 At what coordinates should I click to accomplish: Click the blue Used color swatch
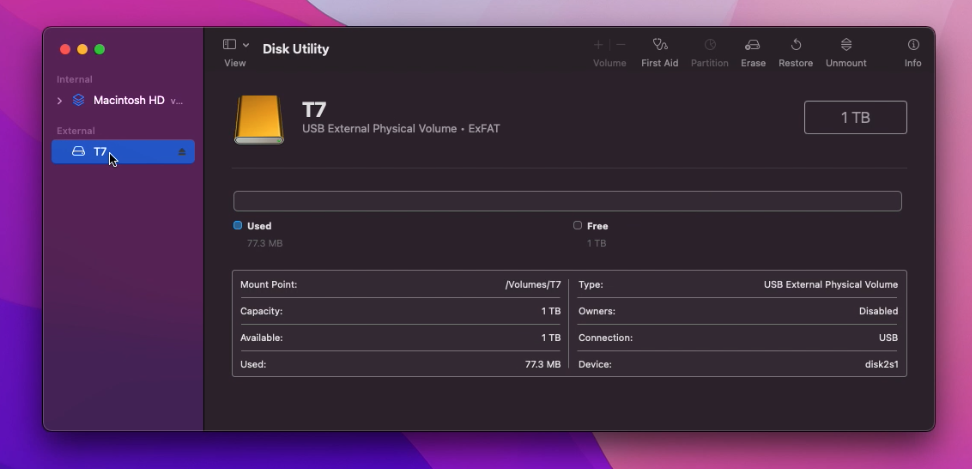pos(237,226)
